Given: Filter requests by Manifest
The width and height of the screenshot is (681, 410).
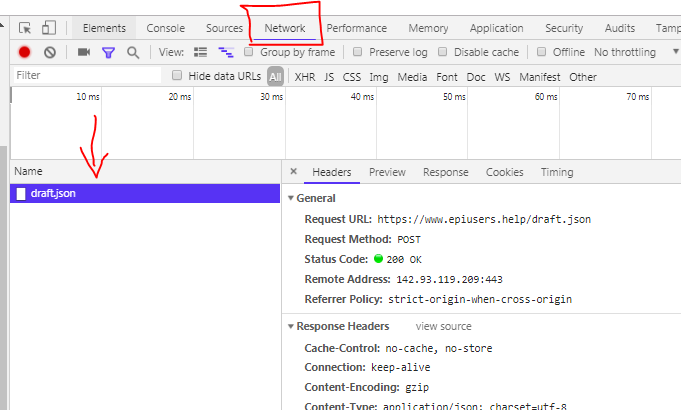Looking at the screenshot, I should pos(540,77).
